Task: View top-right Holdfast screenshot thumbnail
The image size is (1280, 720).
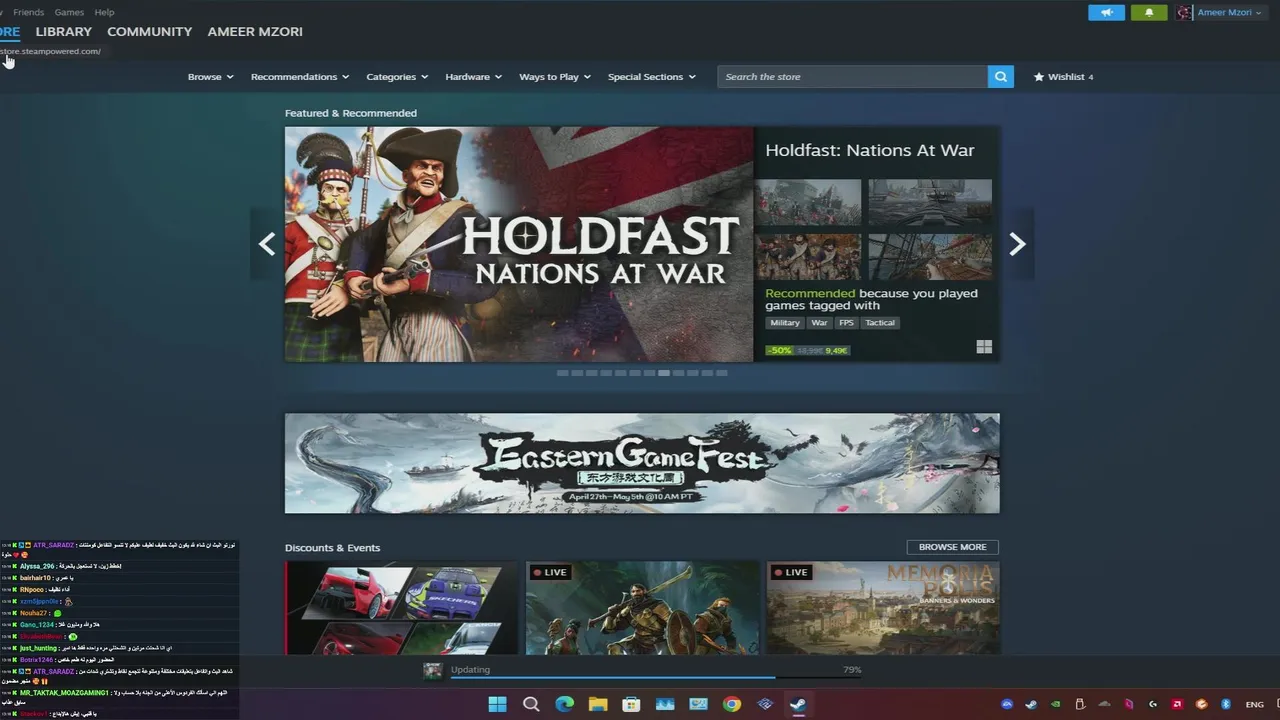Action: tap(930, 203)
